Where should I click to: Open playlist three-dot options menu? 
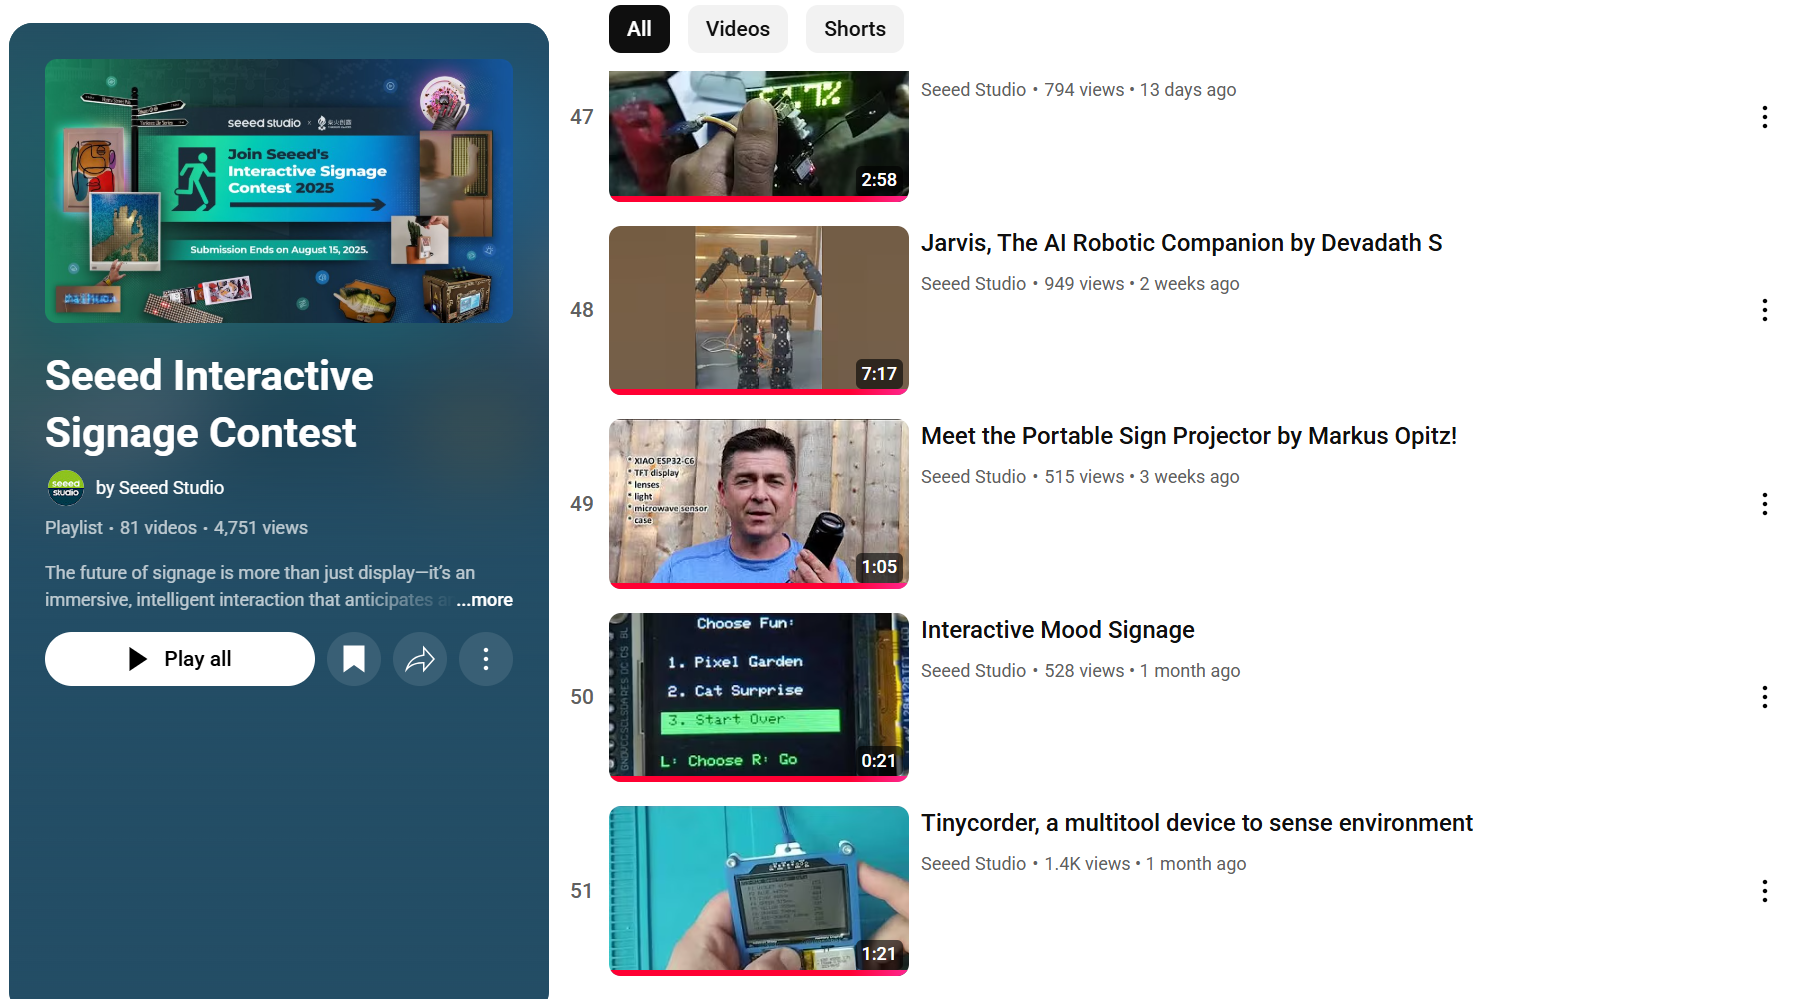[x=486, y=659]
